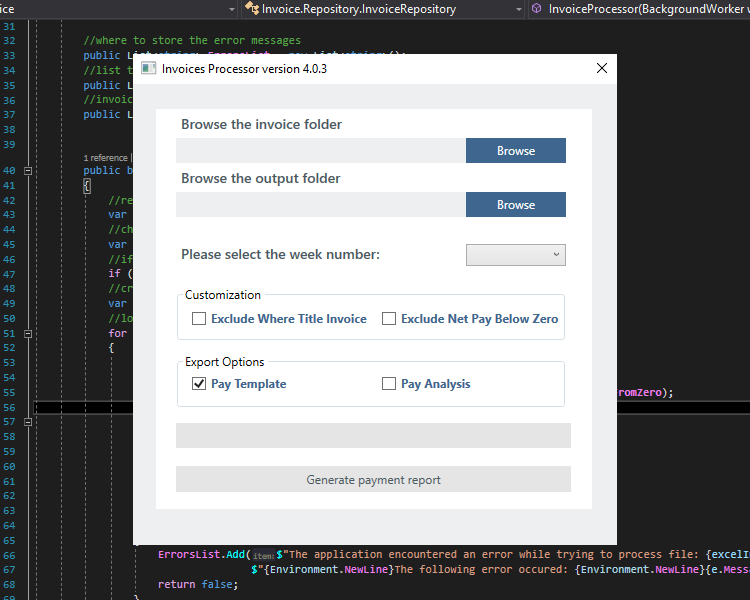Collapse the code block at line 40

(x=28, y=171)
